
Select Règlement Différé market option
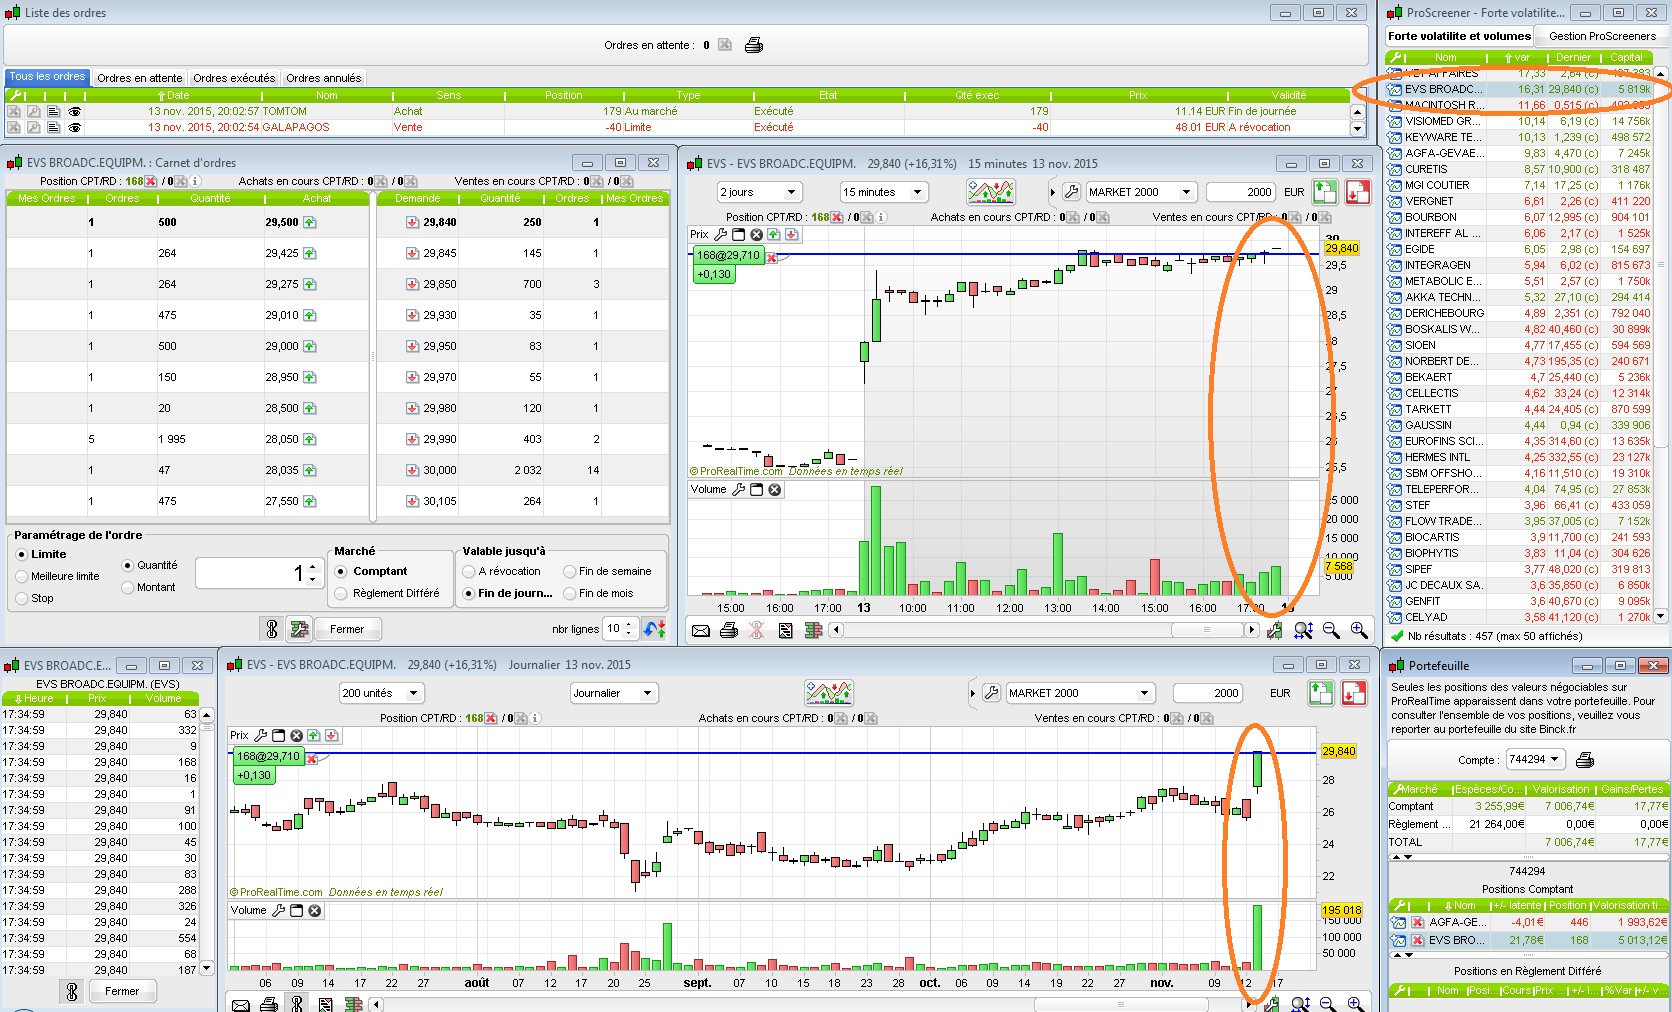[341, 593]
